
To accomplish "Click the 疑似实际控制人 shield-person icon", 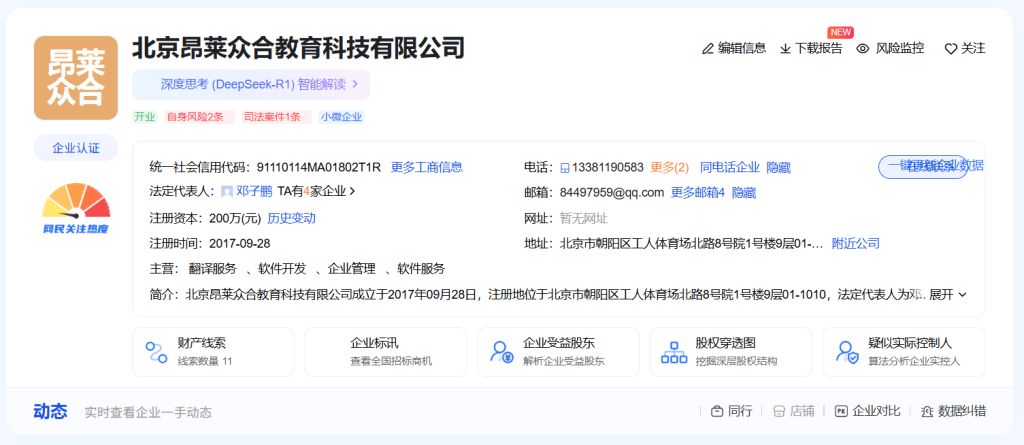I will 847,352.
